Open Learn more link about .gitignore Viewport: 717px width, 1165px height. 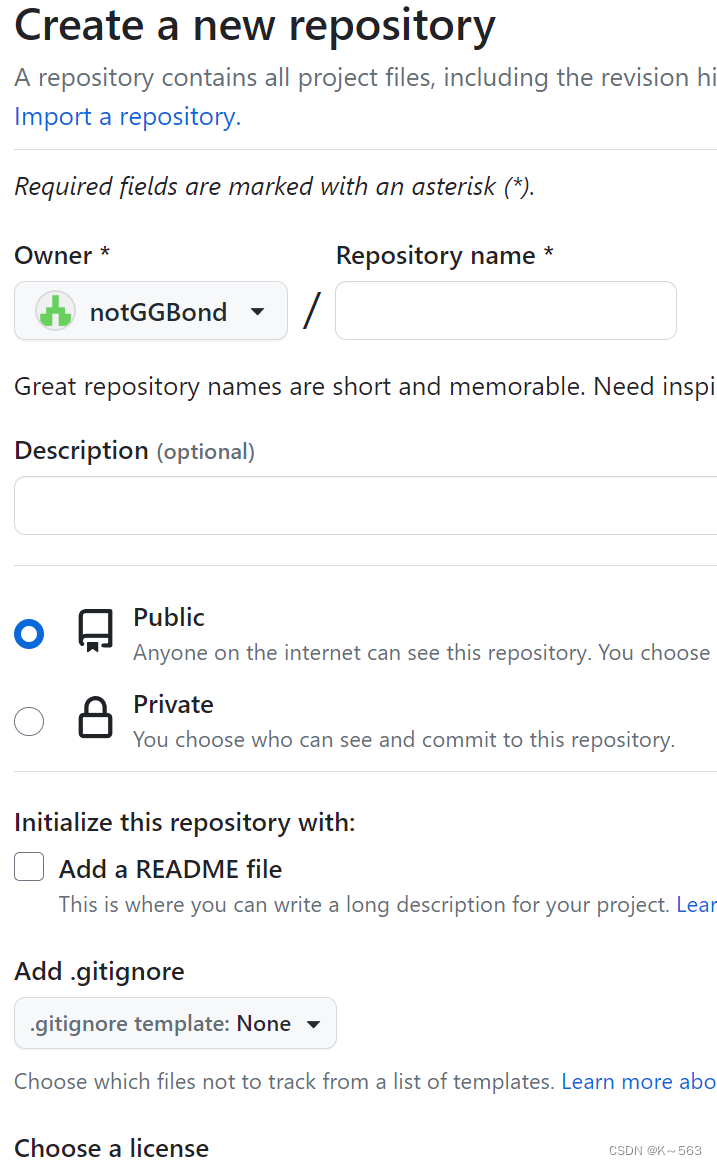click(x=639, y=1081)
